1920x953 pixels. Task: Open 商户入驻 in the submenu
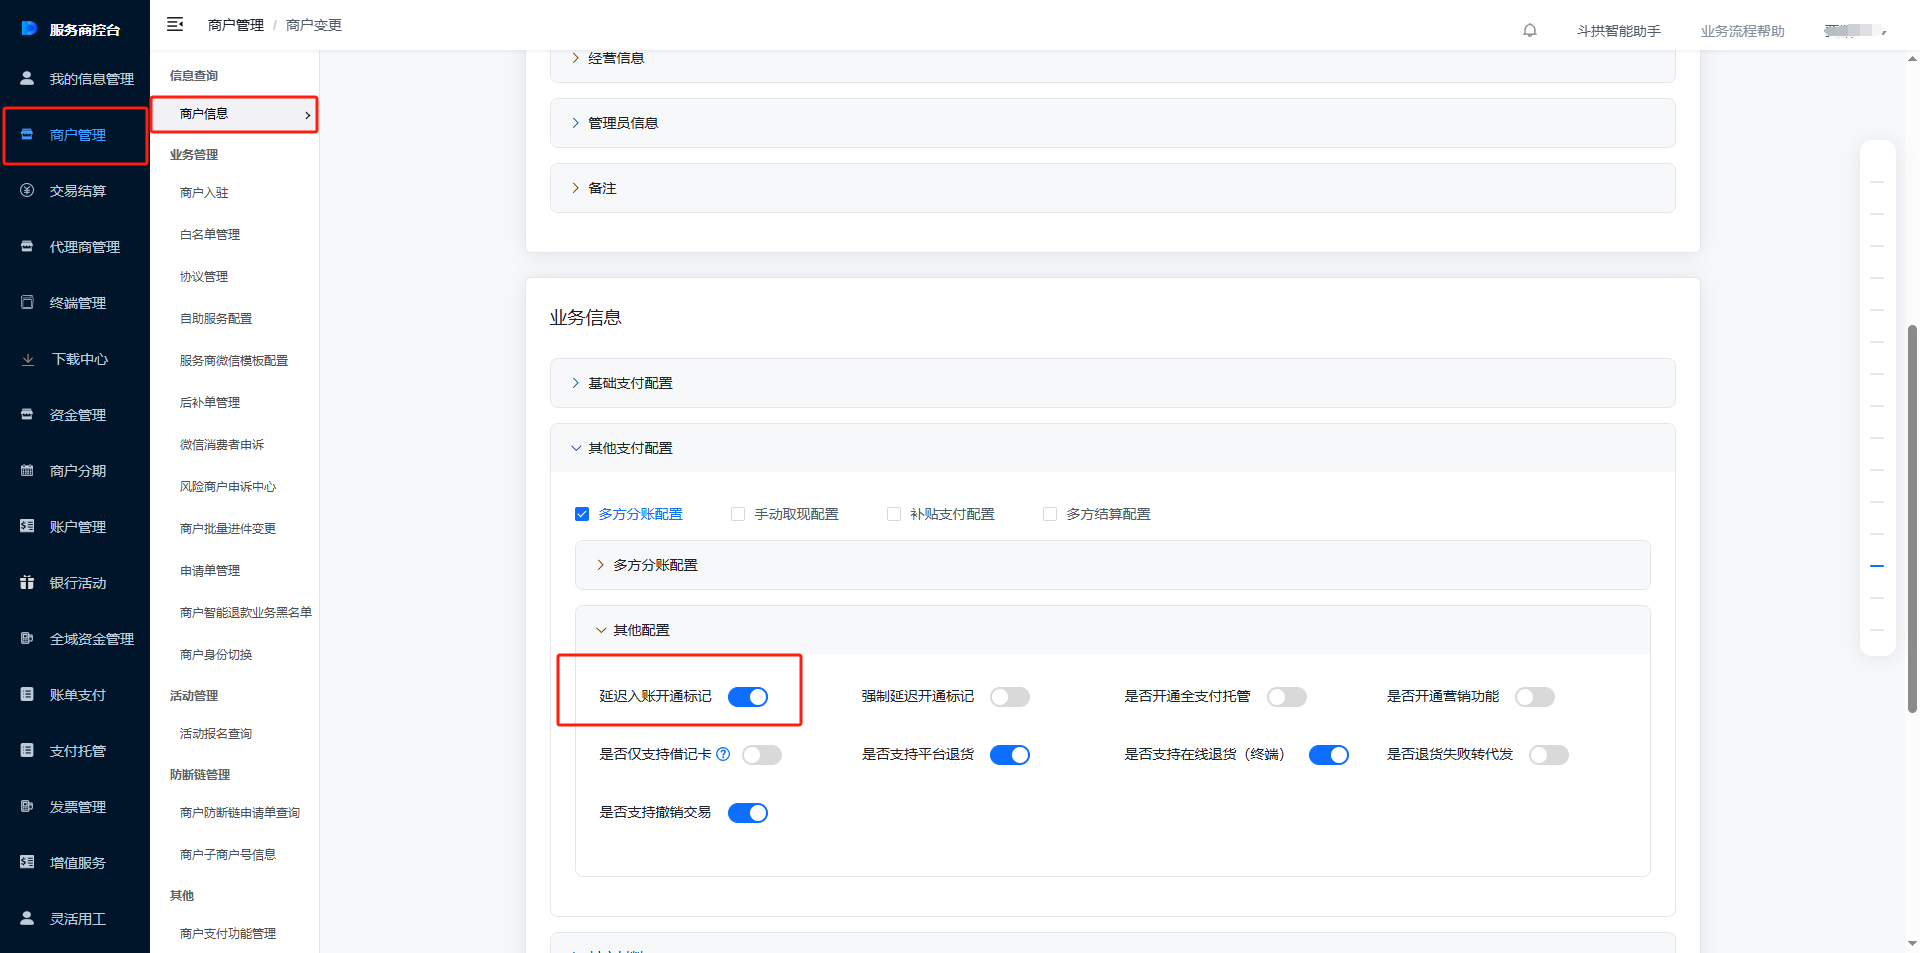click(204, 193)
